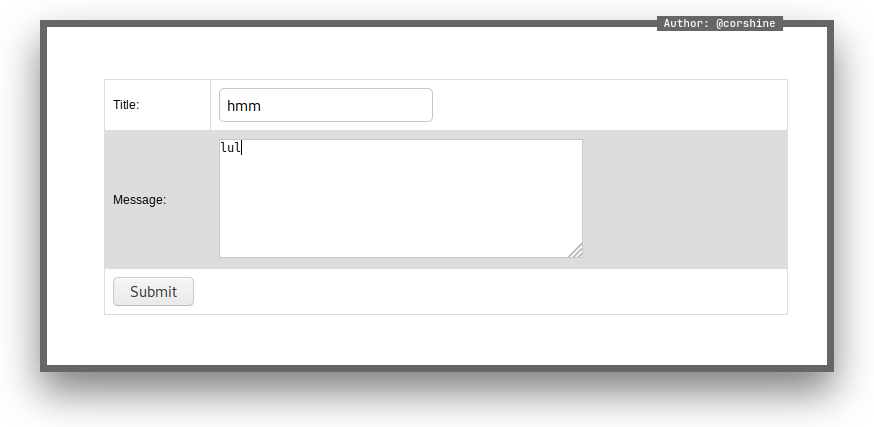
Task: Click the "Title:" label
Action: pos(126,105)
